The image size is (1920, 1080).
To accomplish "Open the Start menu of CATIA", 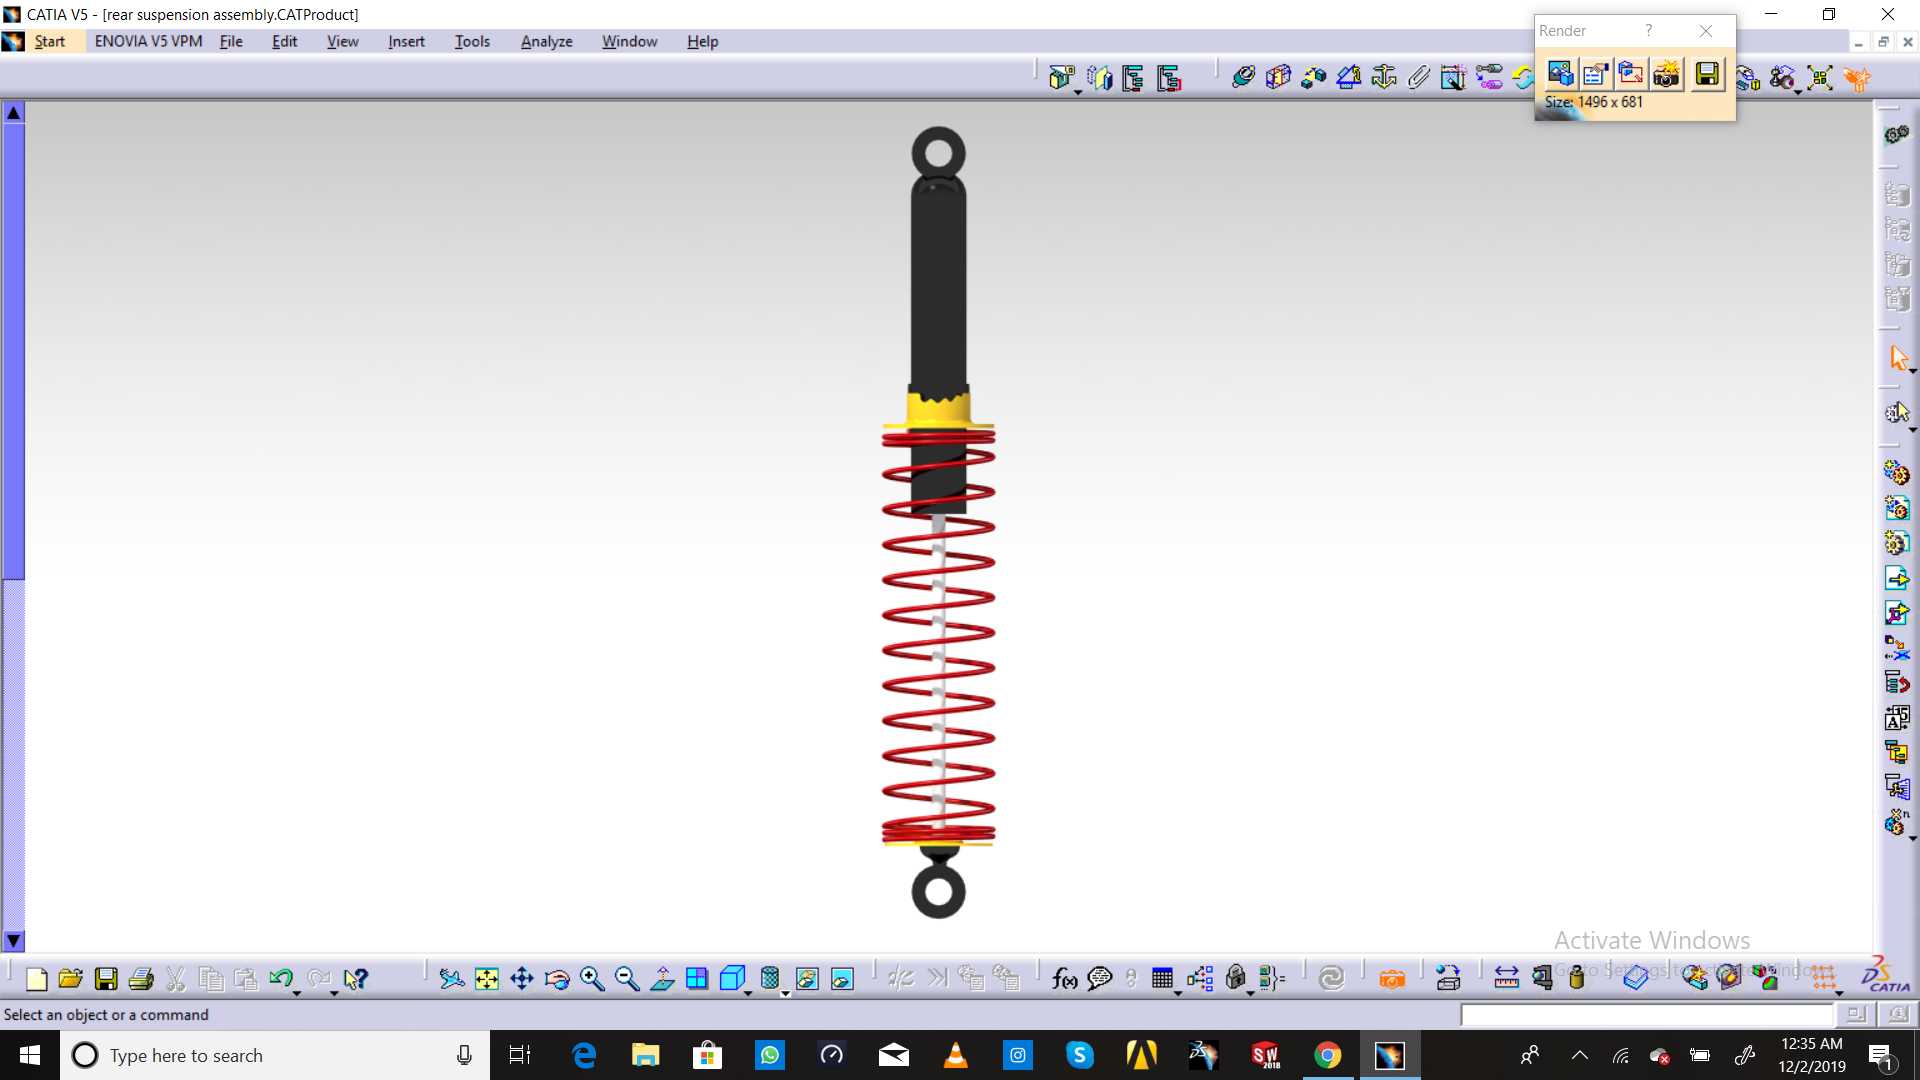I will pos(49,41).
